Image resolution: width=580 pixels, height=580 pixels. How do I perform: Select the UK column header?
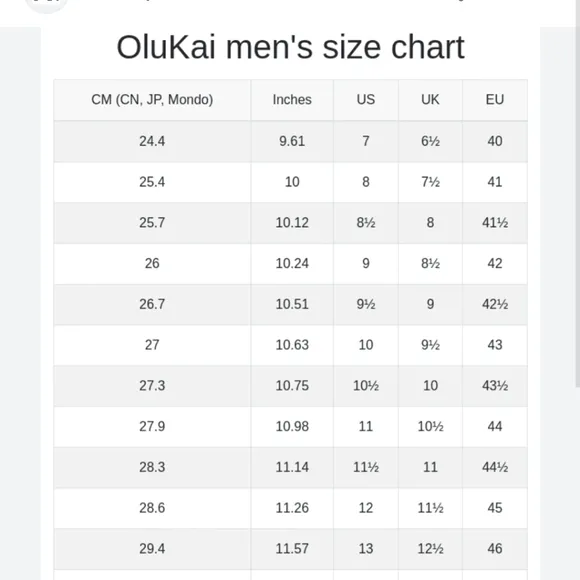pos(430,100)
